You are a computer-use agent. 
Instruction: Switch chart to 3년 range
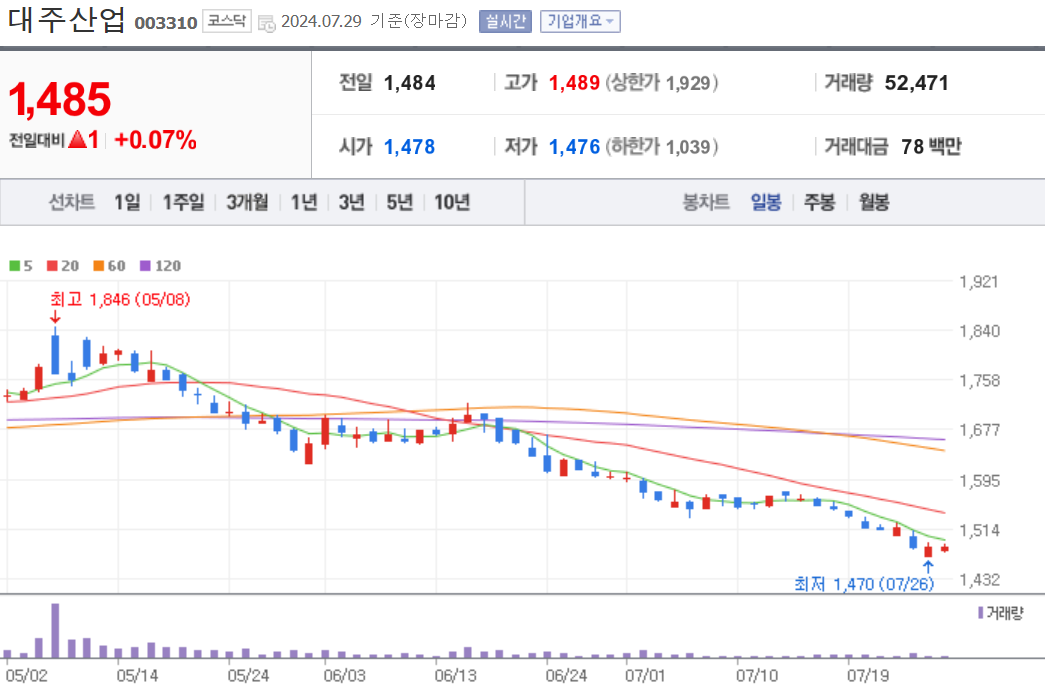(351, 202)
